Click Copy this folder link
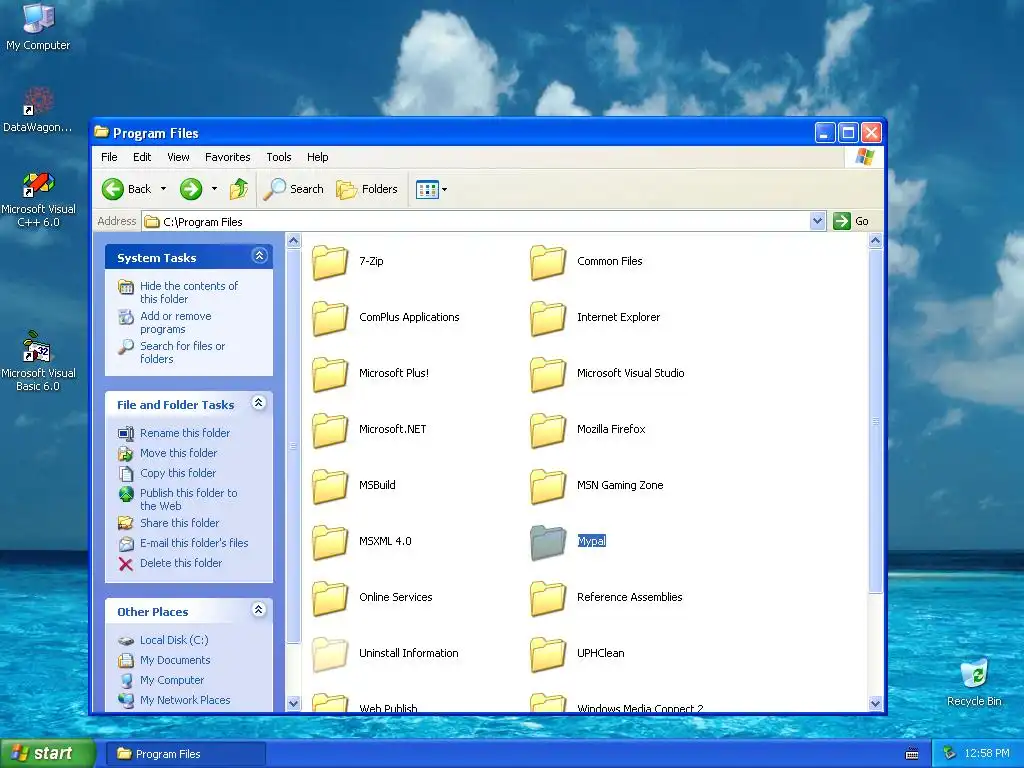The image size is (1024, 768). (x=178, y=473)
